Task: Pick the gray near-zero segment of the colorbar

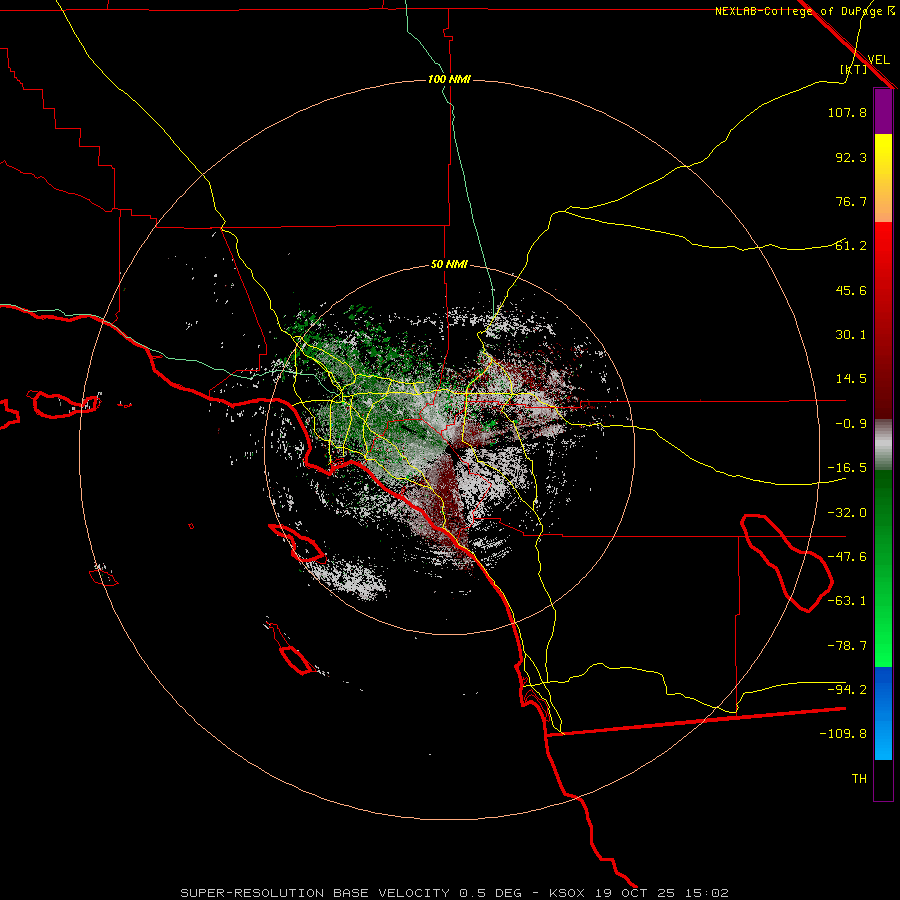Action: pyautogui.click(x=883, y=445)
